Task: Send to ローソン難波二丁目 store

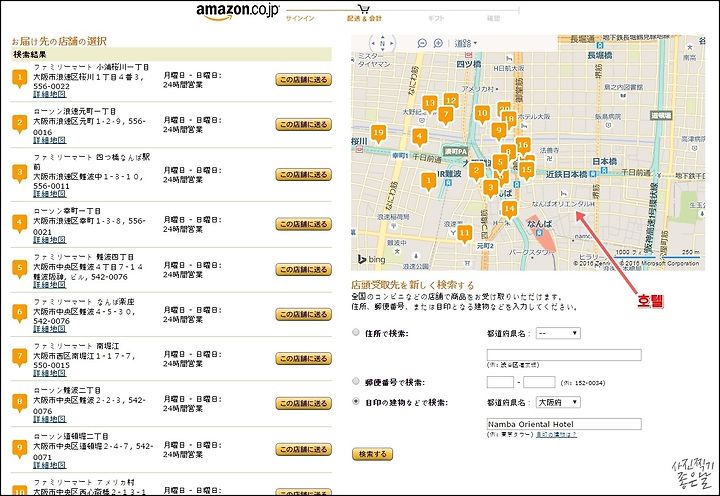Action: [304, 403]
